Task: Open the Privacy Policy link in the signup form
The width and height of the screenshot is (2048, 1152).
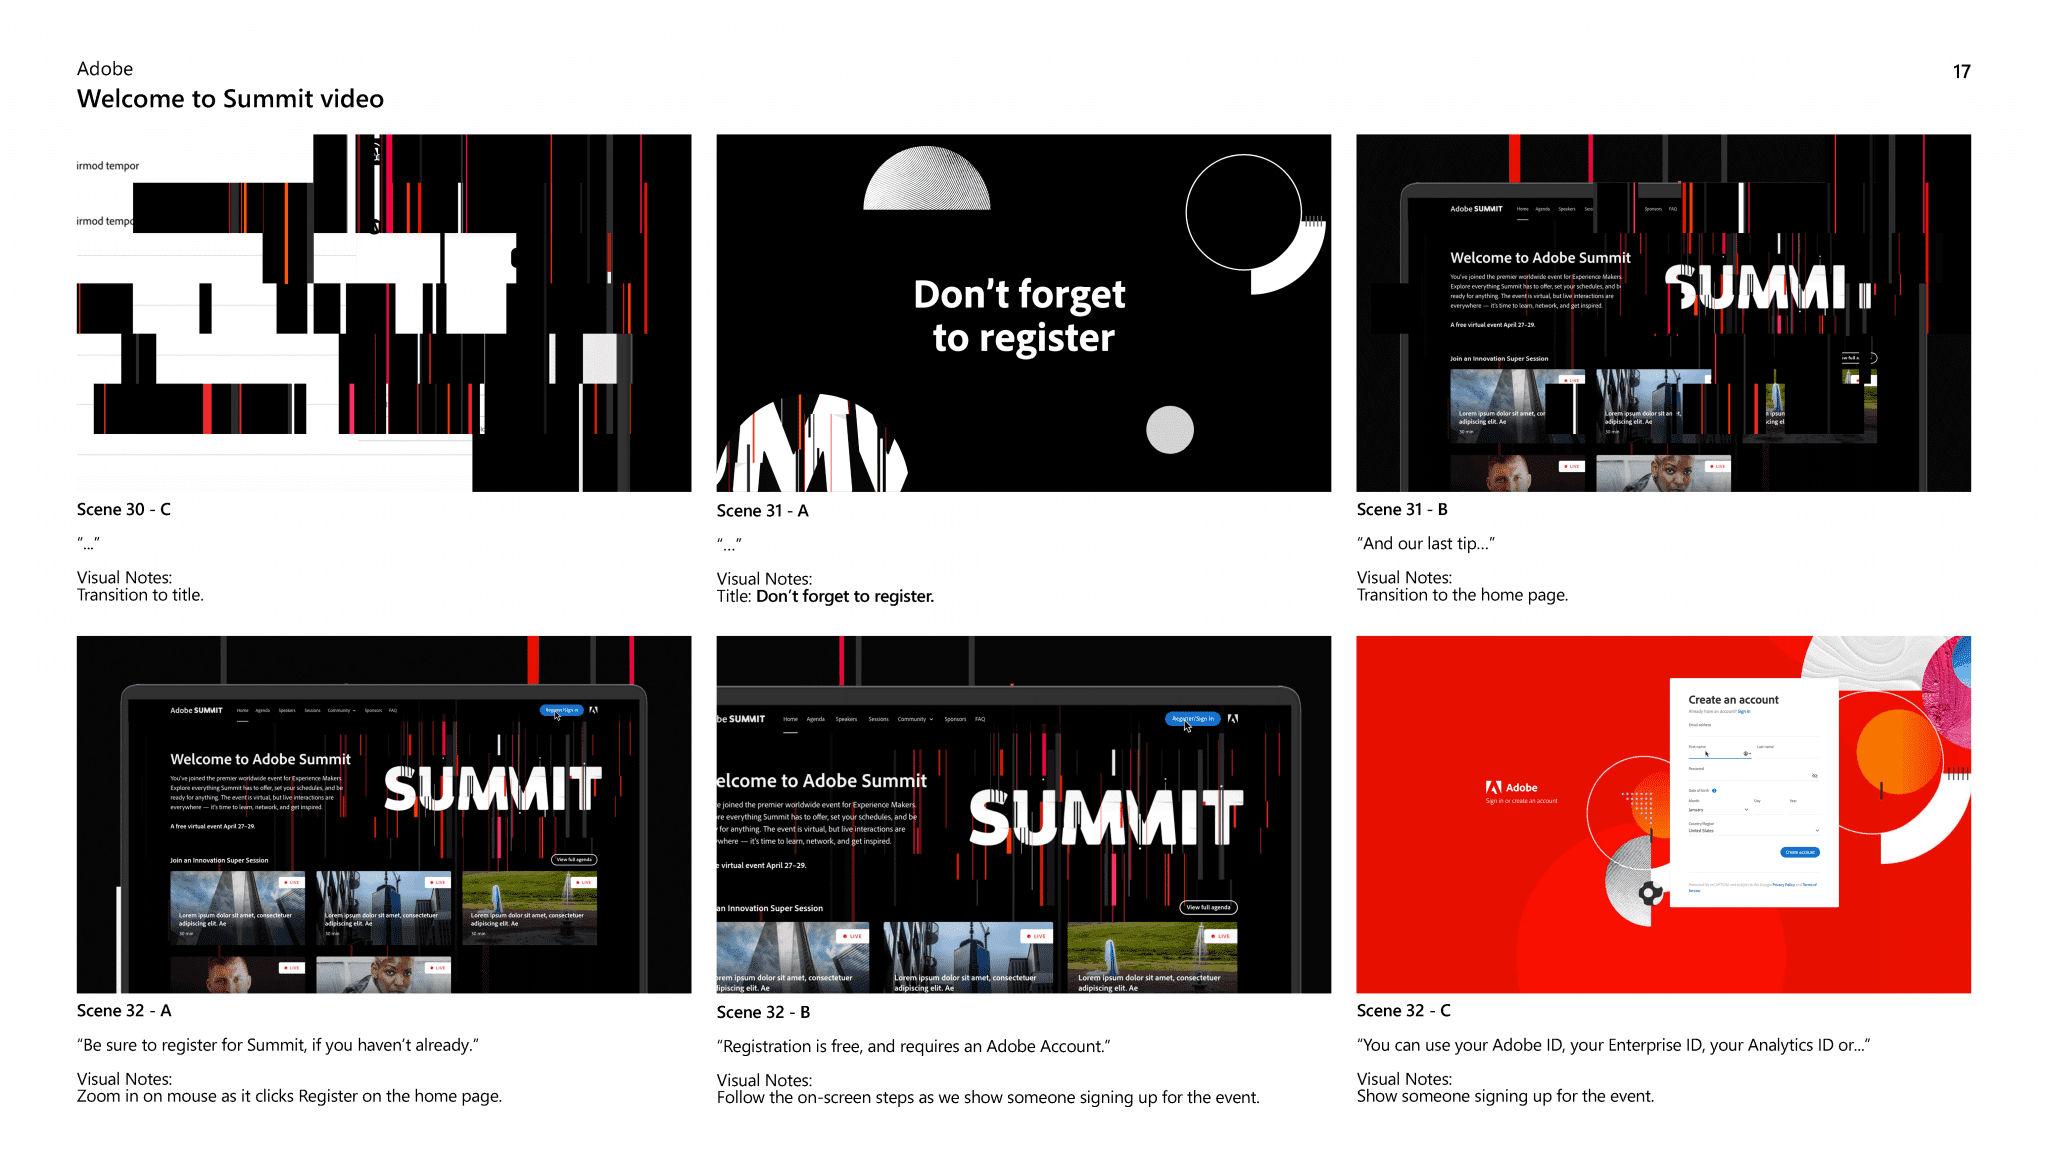Action: tap(1784, 885)
